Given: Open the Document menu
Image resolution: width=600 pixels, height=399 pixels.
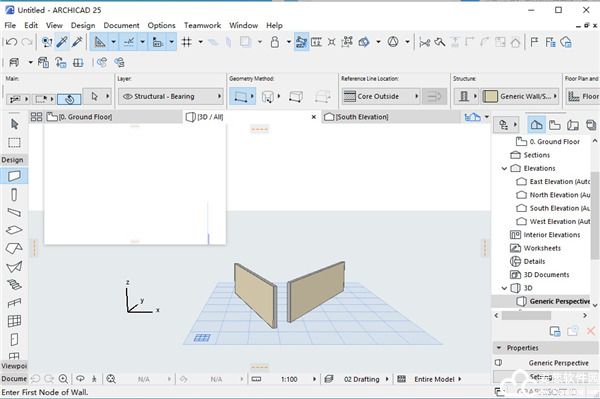Looking at the screenshot, I should 121,25.
